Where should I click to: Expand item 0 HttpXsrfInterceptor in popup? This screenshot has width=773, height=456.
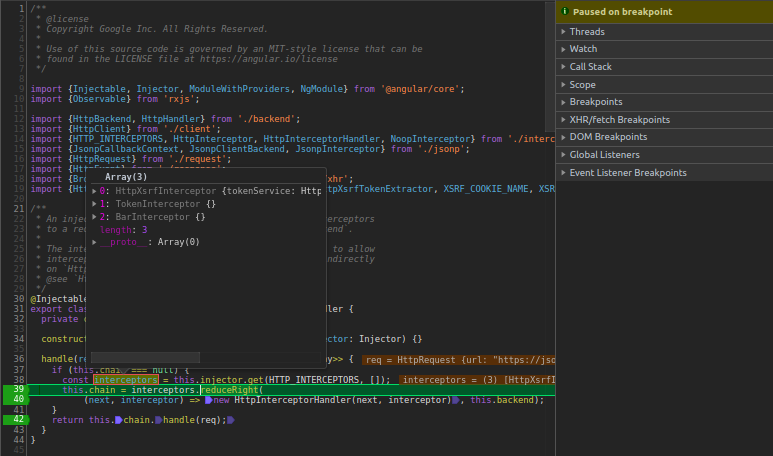coord(94,191)
